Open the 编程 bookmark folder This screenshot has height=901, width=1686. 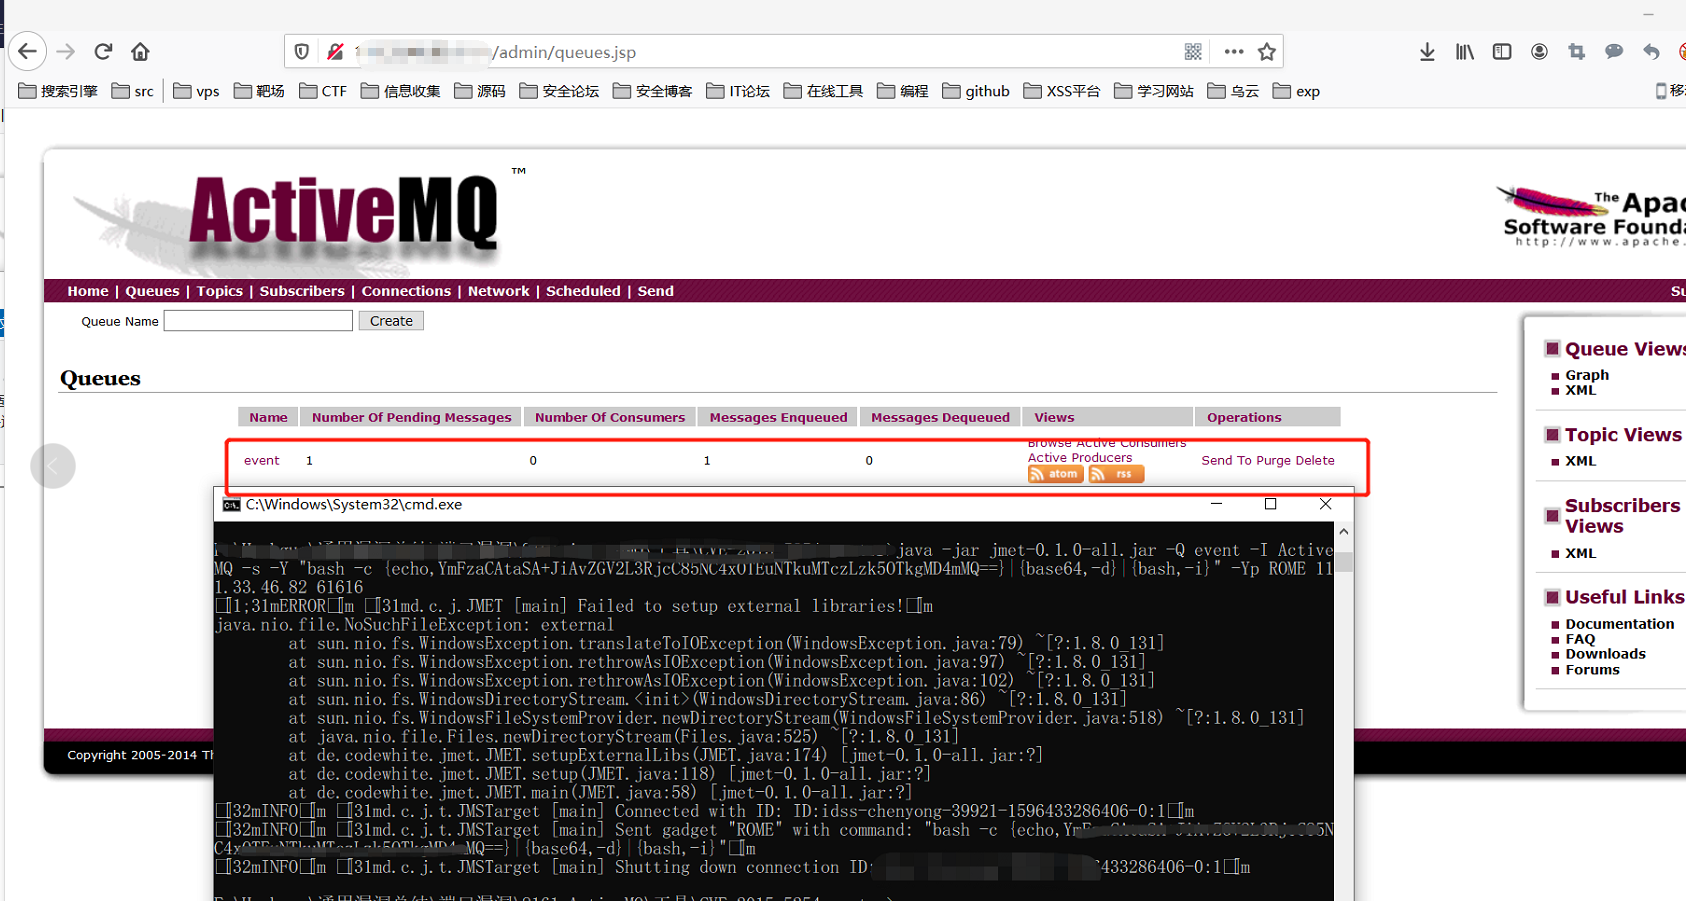902,91
